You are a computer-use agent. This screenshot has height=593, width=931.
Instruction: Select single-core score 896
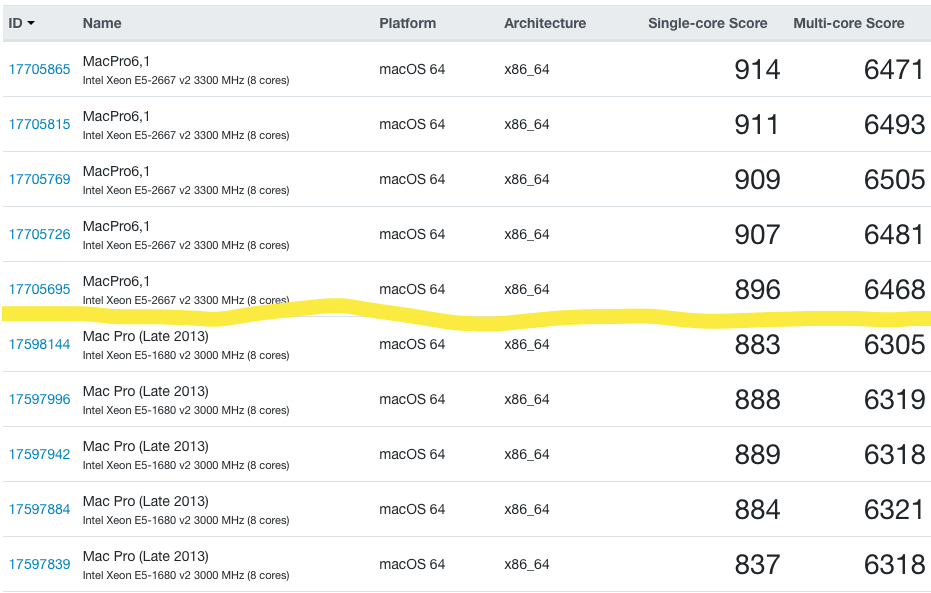tap(757, 290)
